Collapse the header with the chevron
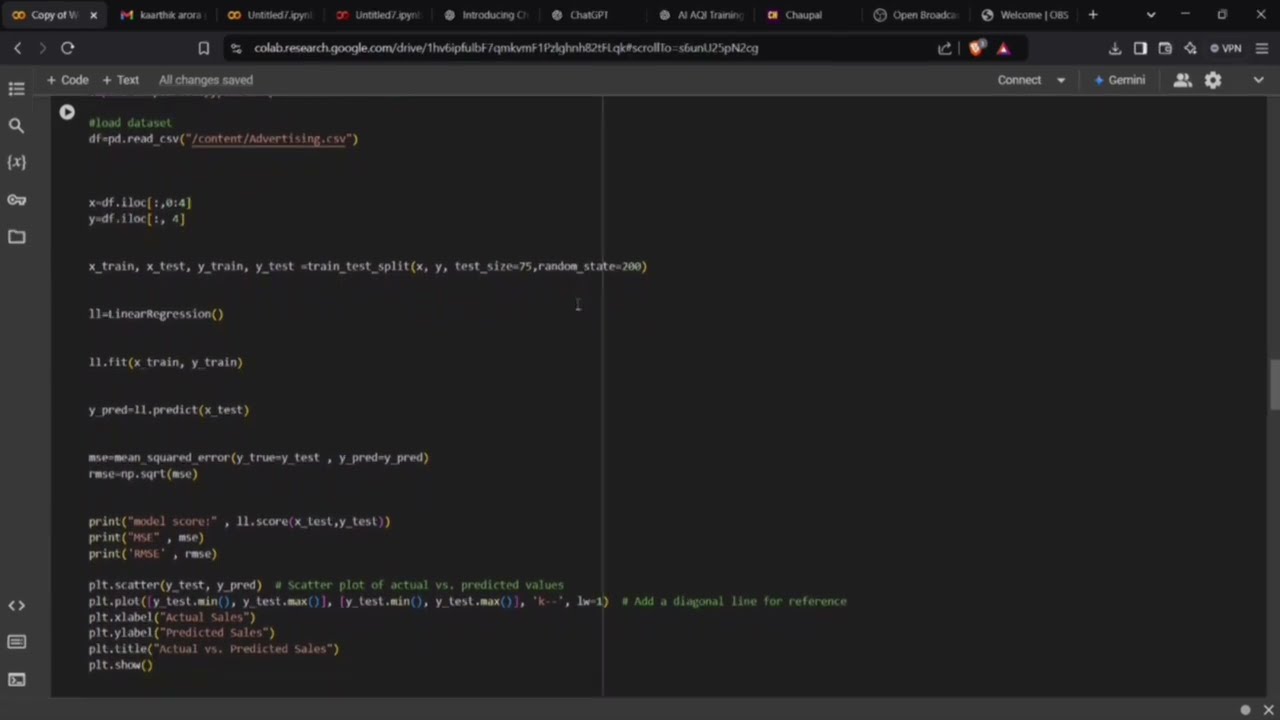The height and width of the screenshot is (720, 1280). coord(1258,80)
